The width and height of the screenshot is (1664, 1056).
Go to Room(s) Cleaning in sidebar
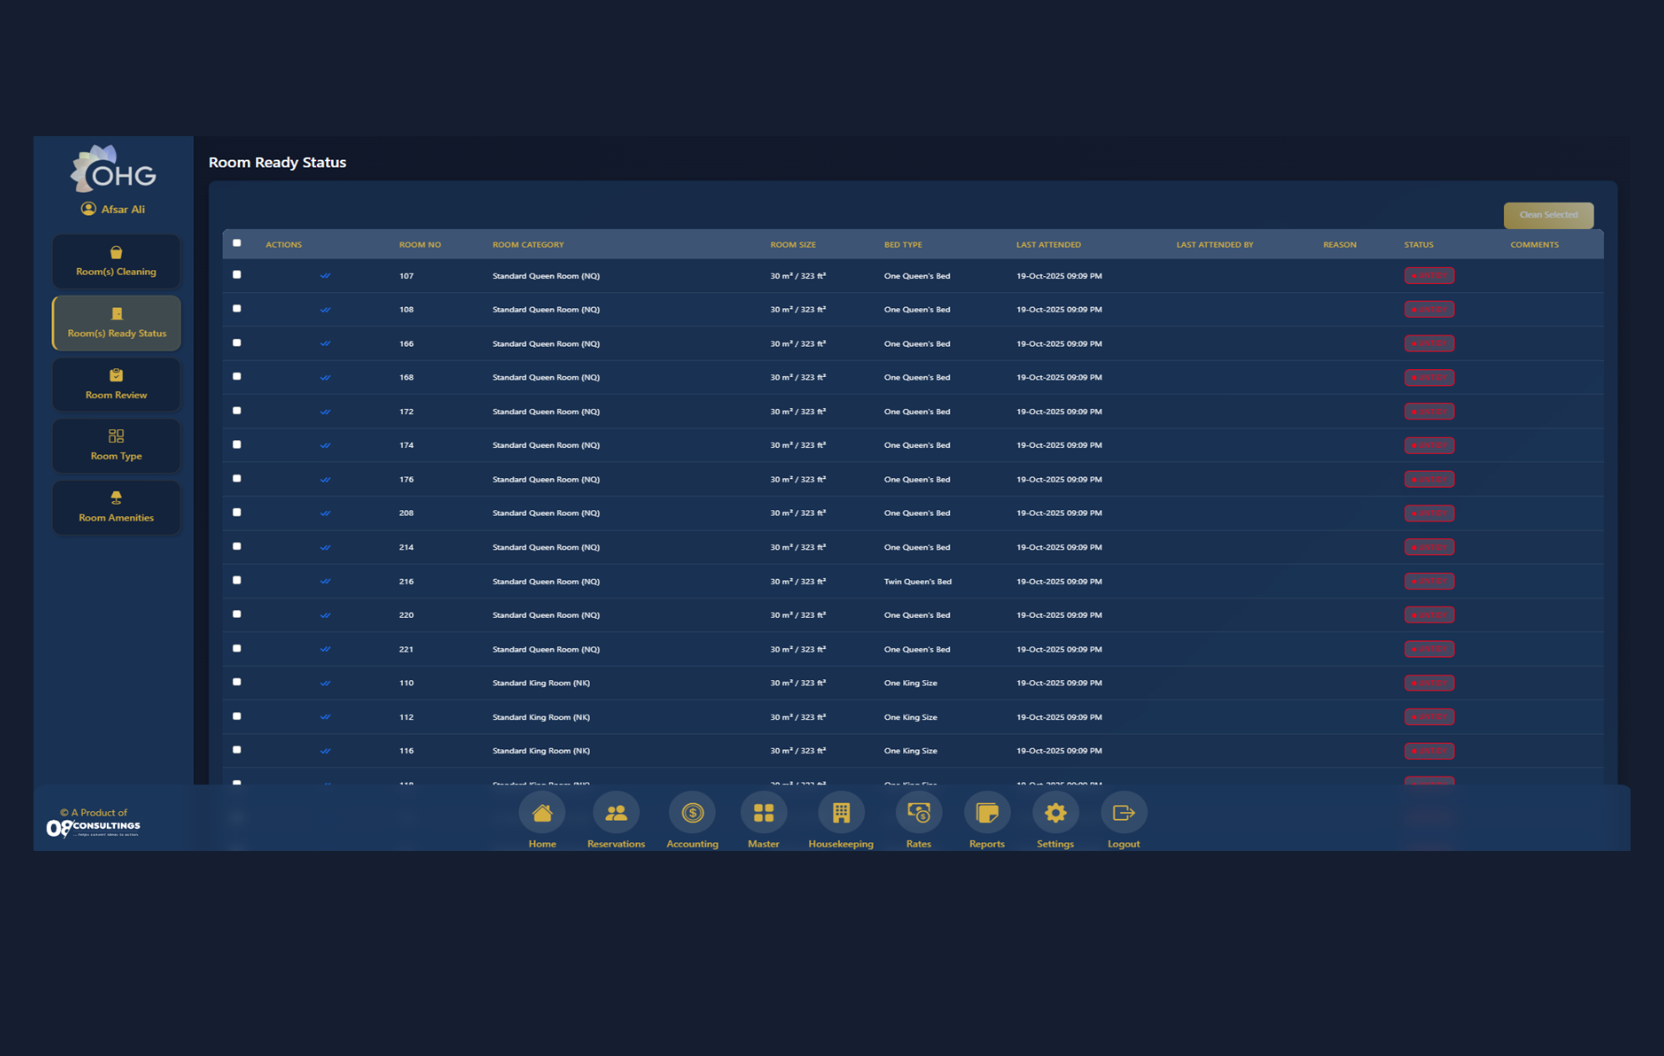[x=116, y=261]
